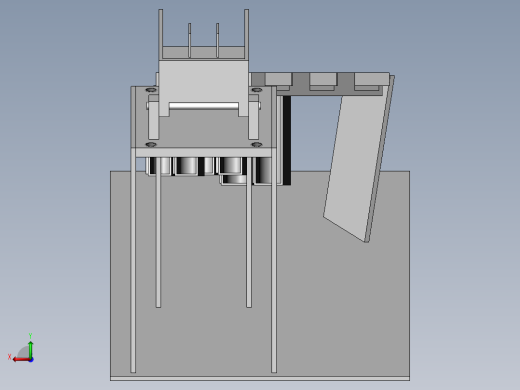
Task: Select the right thin pin atop the bracket
Action: click(217, 40)
